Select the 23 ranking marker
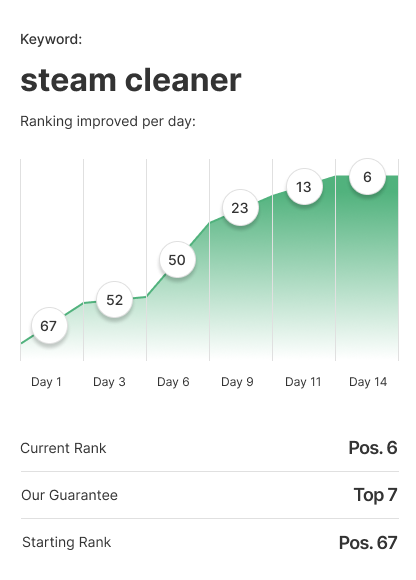The height and width of the screenshot is (580, 416). click(240, 208)
